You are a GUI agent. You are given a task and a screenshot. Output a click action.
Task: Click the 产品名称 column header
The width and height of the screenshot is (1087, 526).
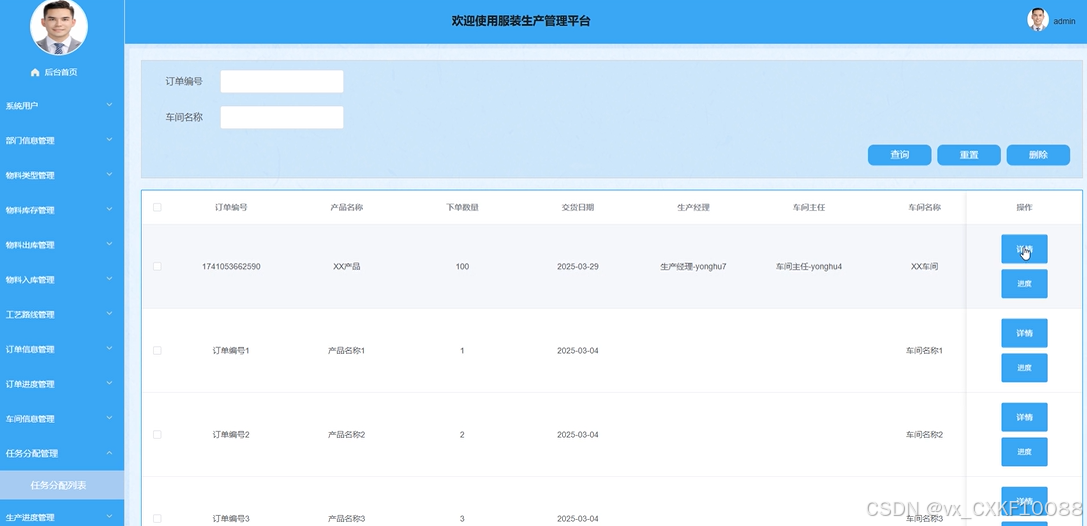[x=347, y=207]
